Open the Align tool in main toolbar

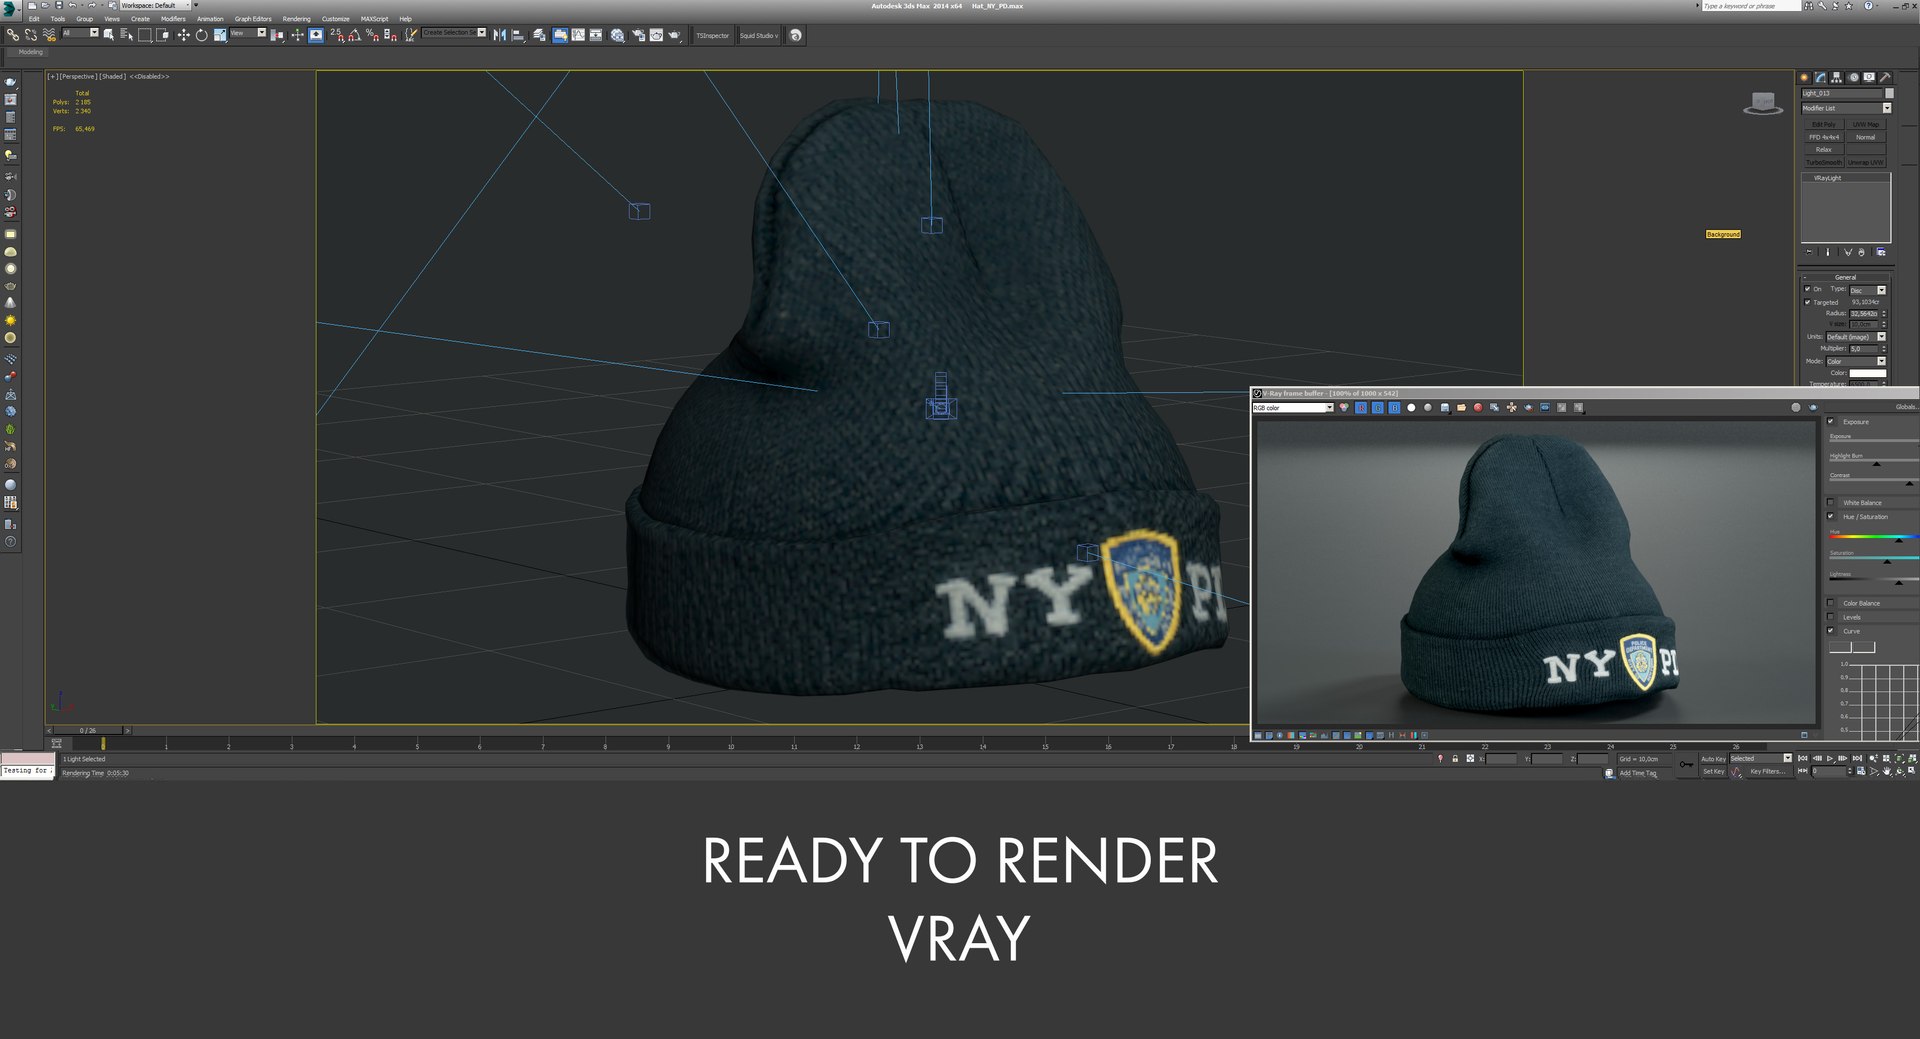518,35
